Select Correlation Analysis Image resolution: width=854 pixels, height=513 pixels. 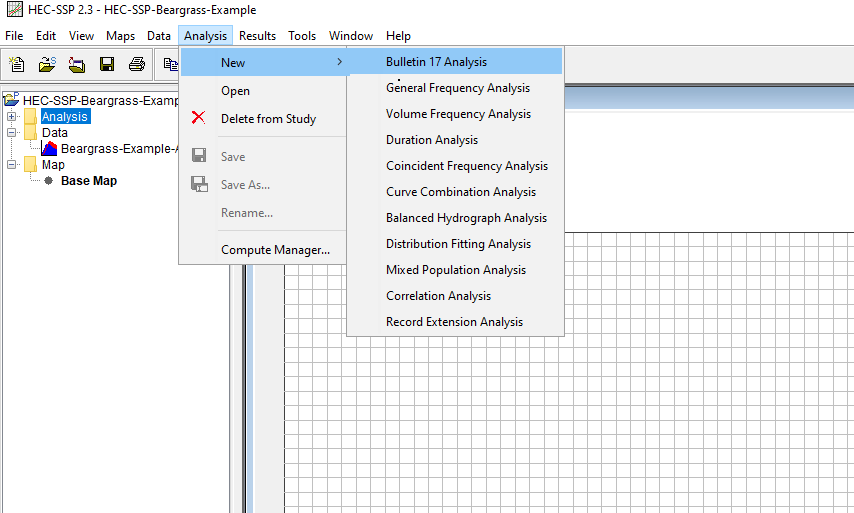coord(455,296)
